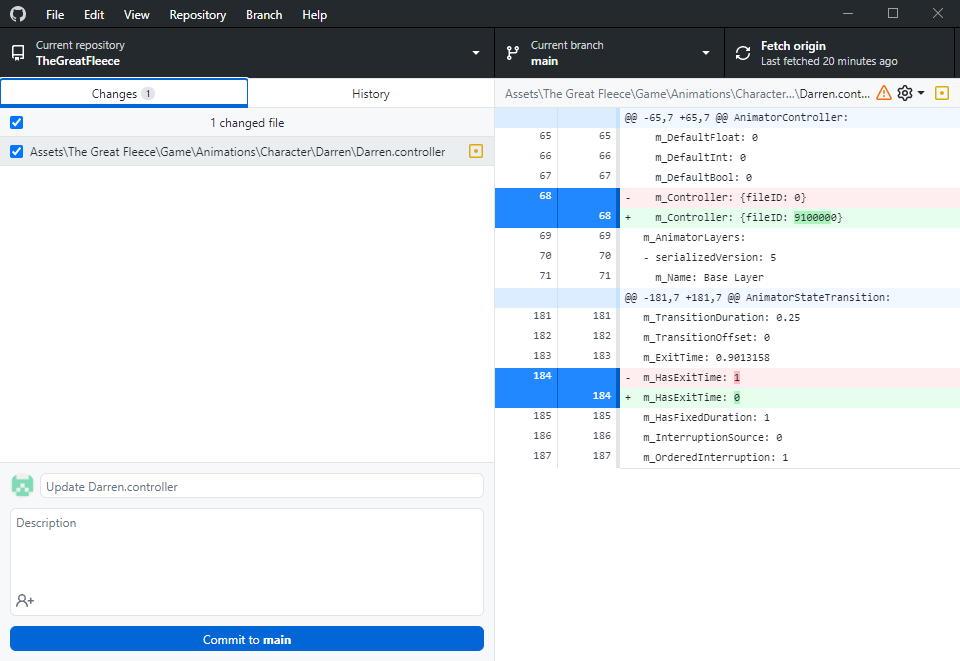Click the Commit to main button
960x661 pixels.
[x=247, y=639]
